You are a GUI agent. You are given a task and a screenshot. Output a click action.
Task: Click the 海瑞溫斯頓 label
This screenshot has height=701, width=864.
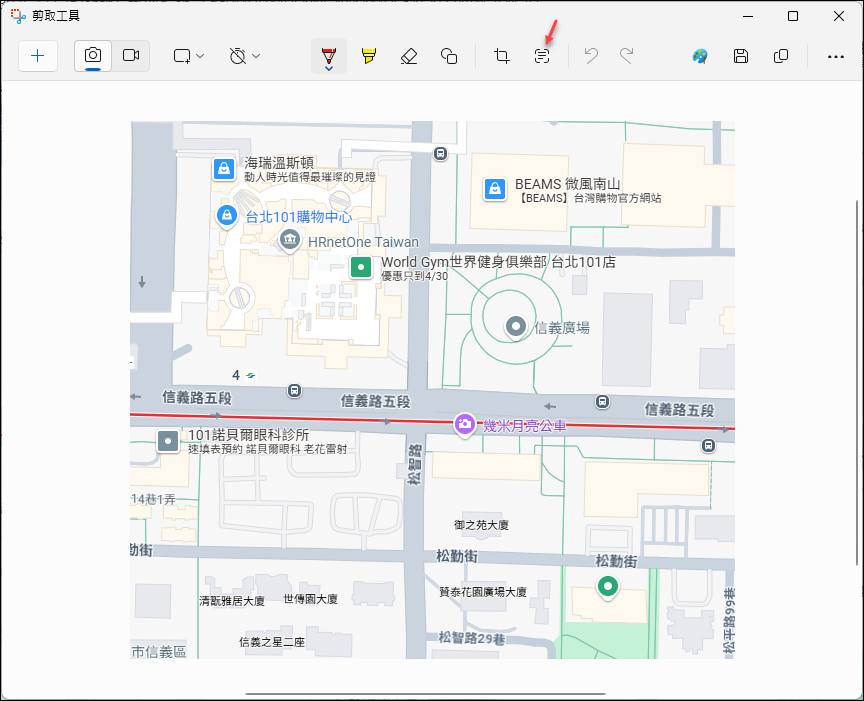coord(279,163)
